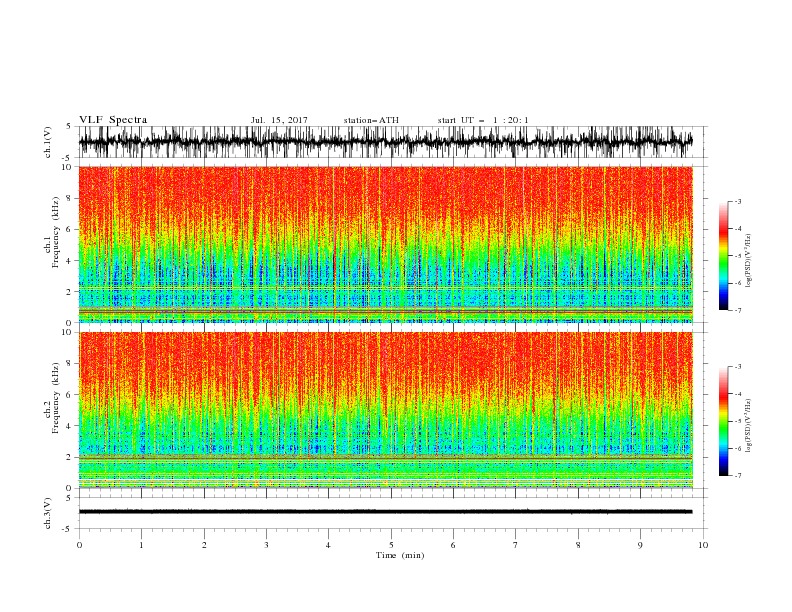Click the ch.2 "Frequency (kHz)" axis label
Screen dimensions: 792x612
coord(56,398)
